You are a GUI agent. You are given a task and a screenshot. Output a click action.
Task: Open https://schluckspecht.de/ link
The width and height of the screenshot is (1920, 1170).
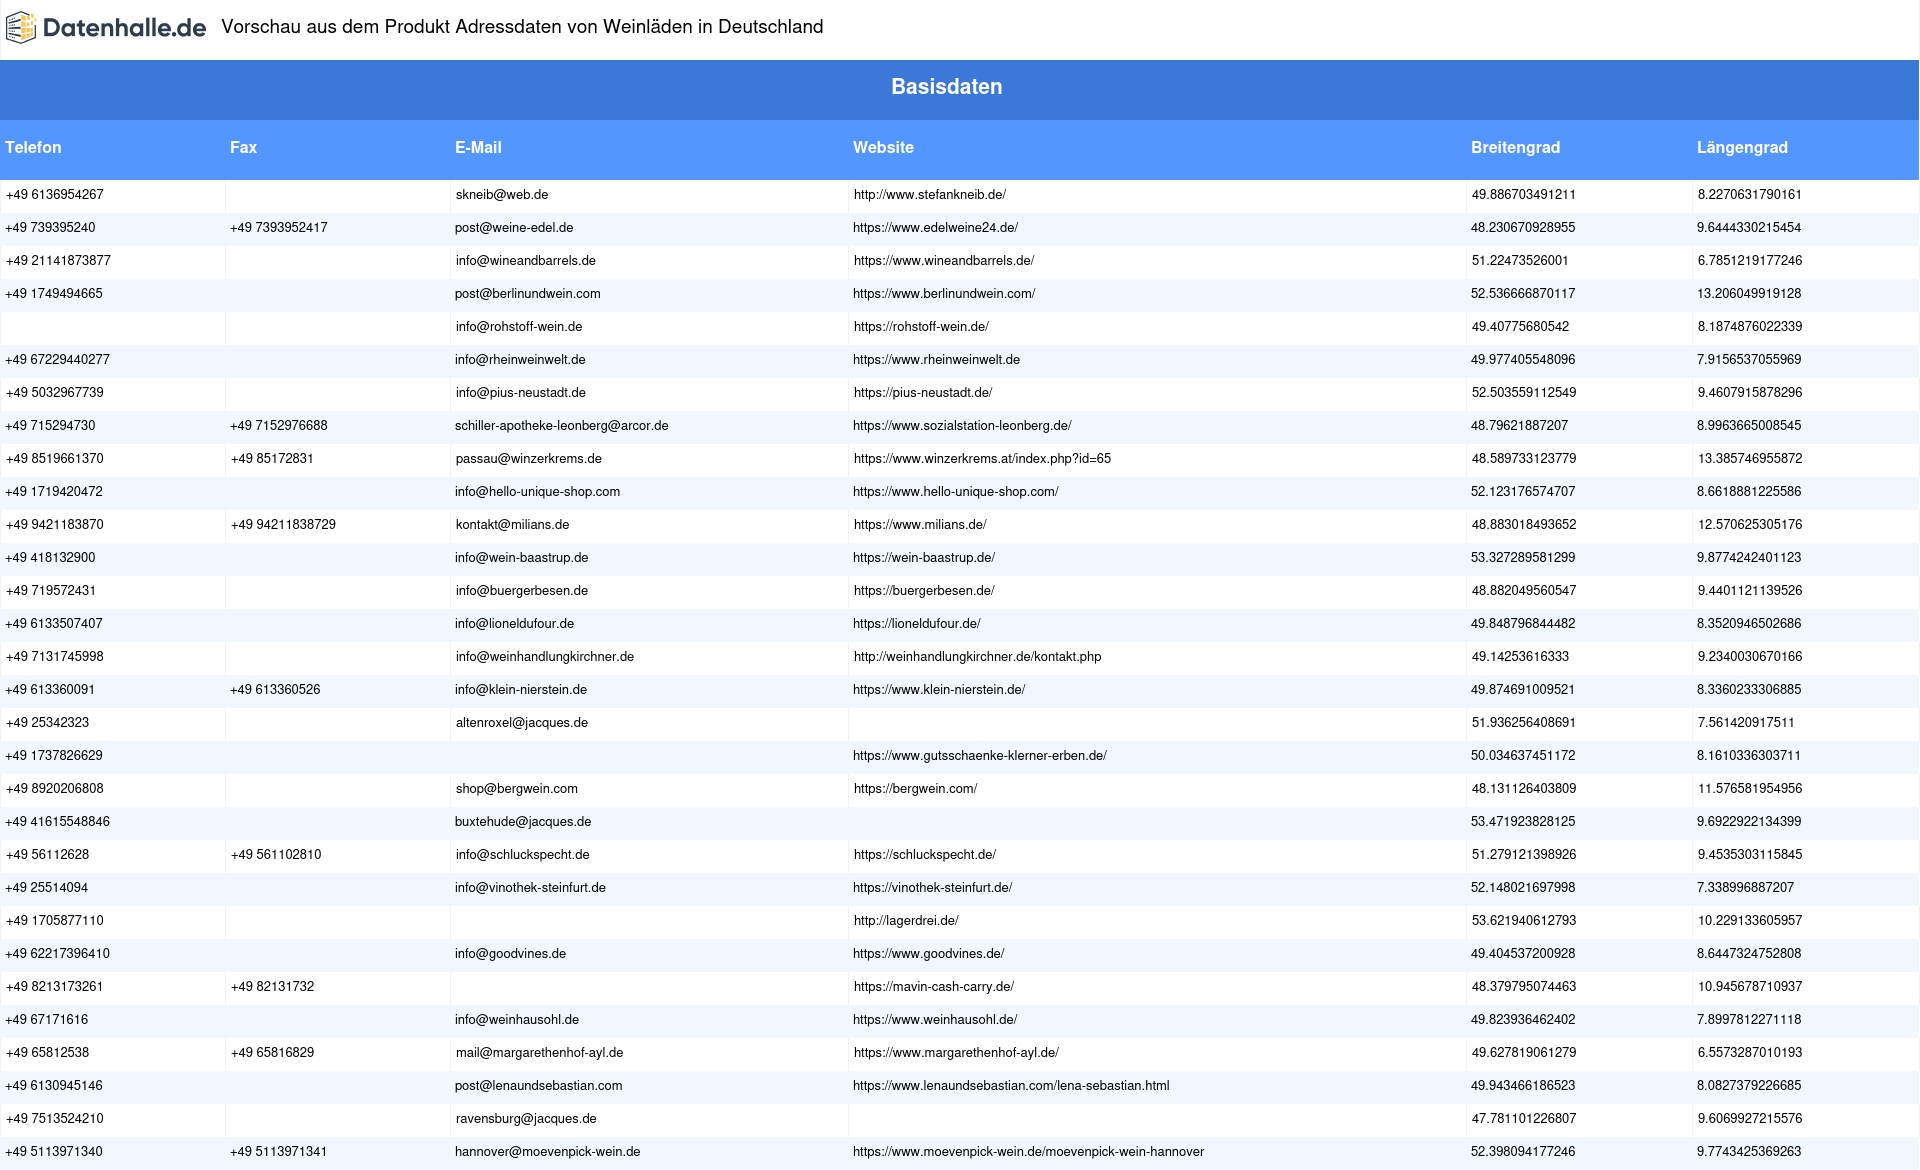[925, 855]
